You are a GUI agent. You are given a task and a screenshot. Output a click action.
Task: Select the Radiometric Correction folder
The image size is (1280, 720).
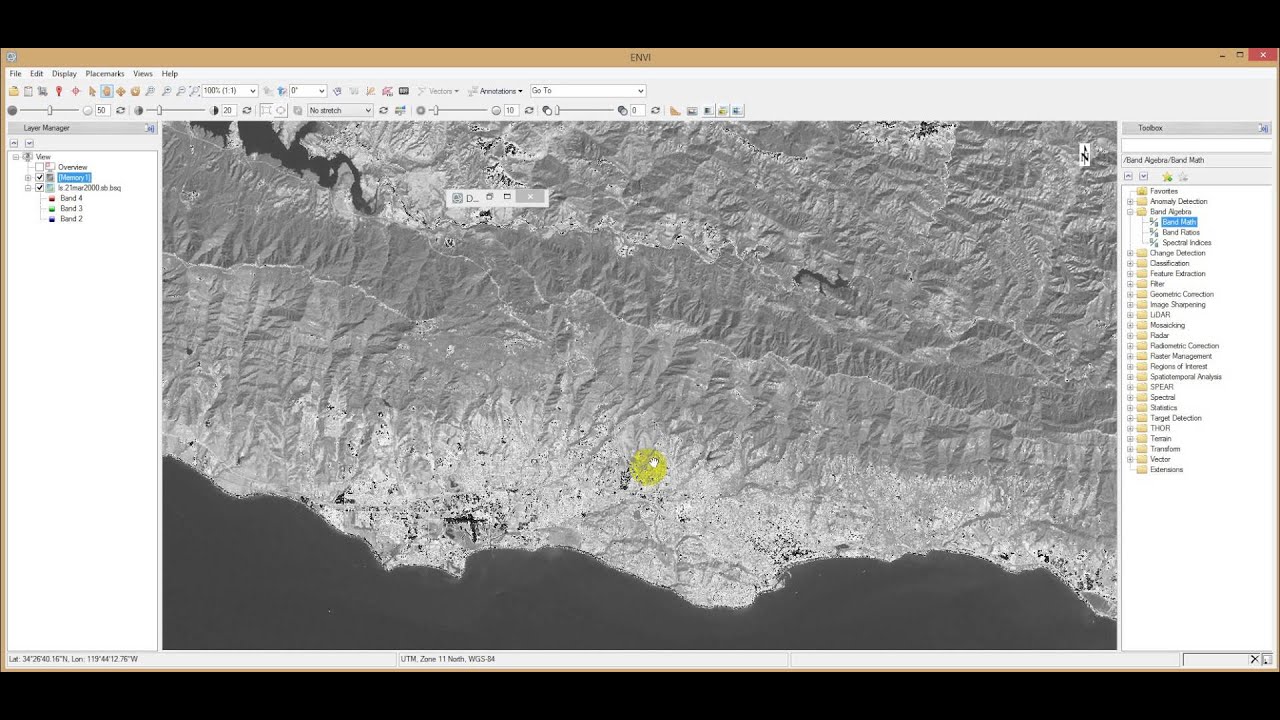(x=1184, y=346)
